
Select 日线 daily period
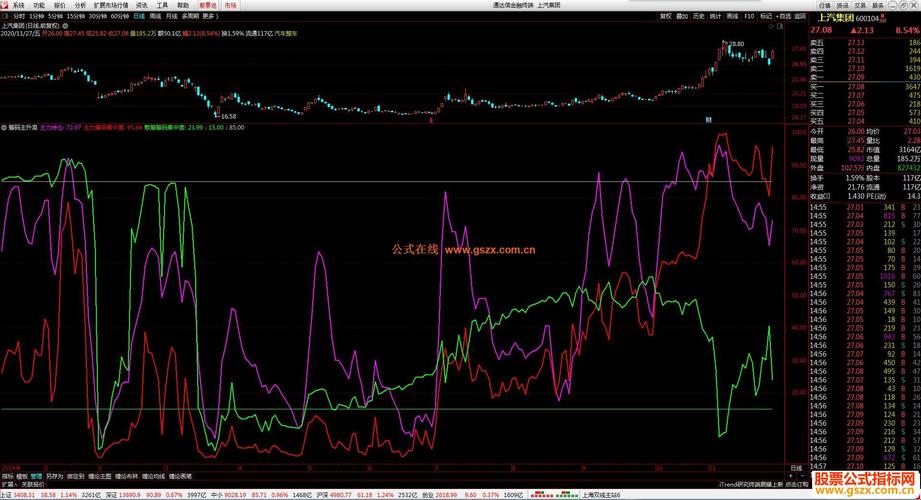(139, 16)
